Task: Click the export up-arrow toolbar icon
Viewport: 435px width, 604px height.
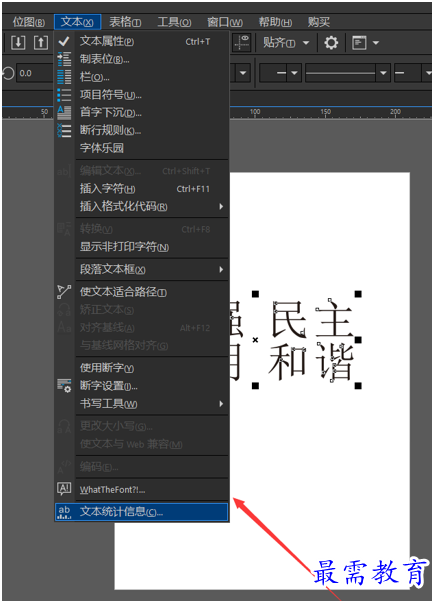Action: pos(41,42)
